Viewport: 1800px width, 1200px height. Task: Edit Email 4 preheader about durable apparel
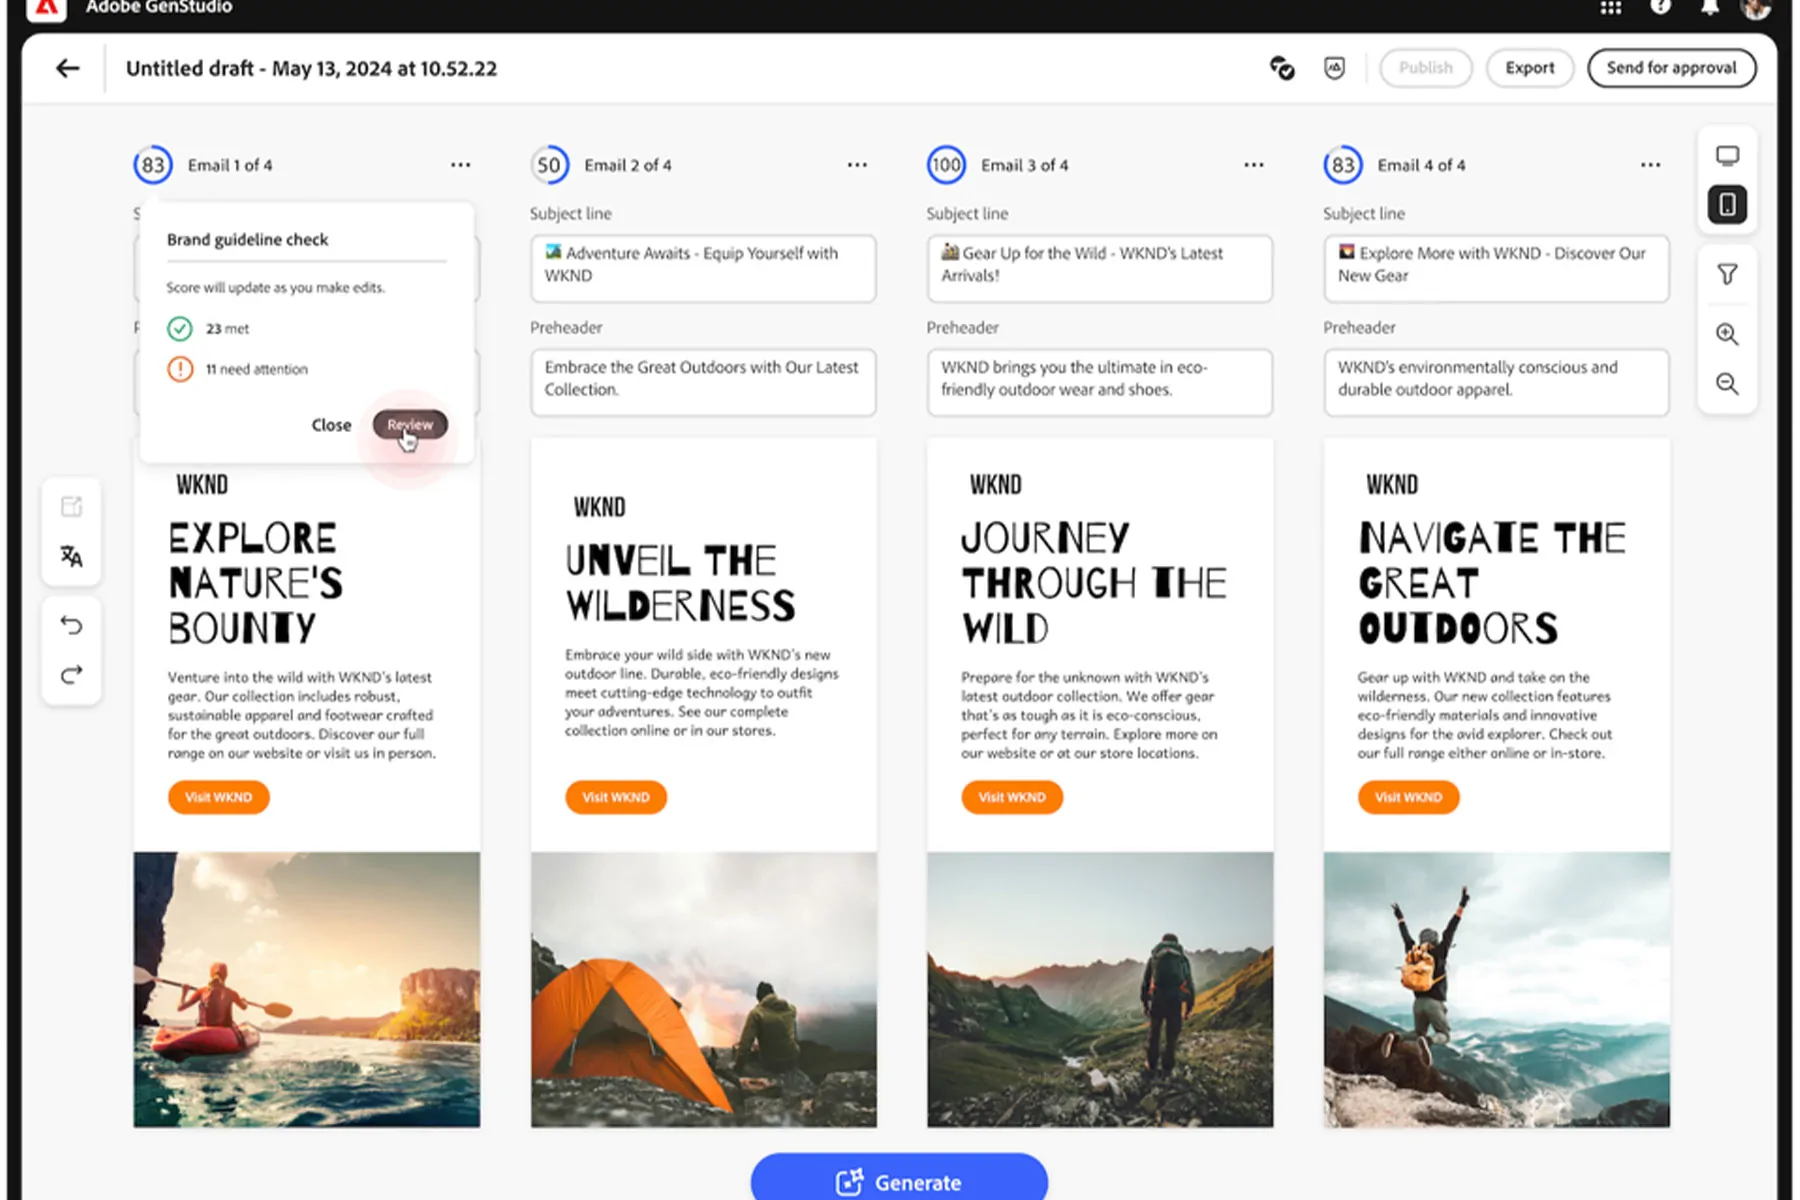(1496, 382)
